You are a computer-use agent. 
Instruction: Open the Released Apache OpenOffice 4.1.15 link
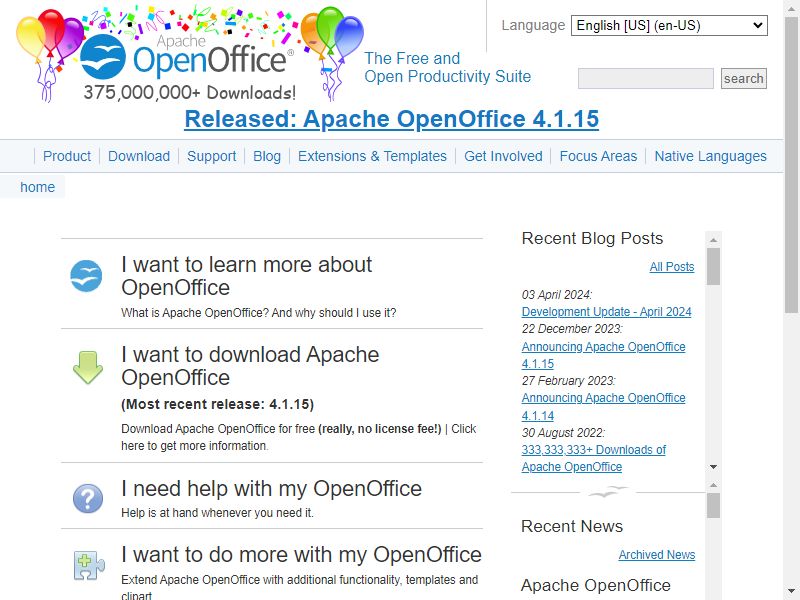[391, 119]
